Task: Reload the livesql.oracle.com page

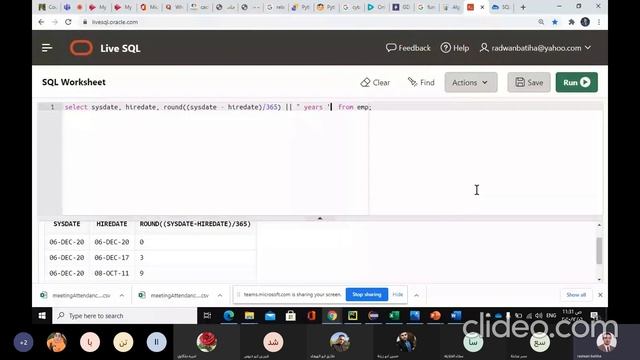Action: 68,22
